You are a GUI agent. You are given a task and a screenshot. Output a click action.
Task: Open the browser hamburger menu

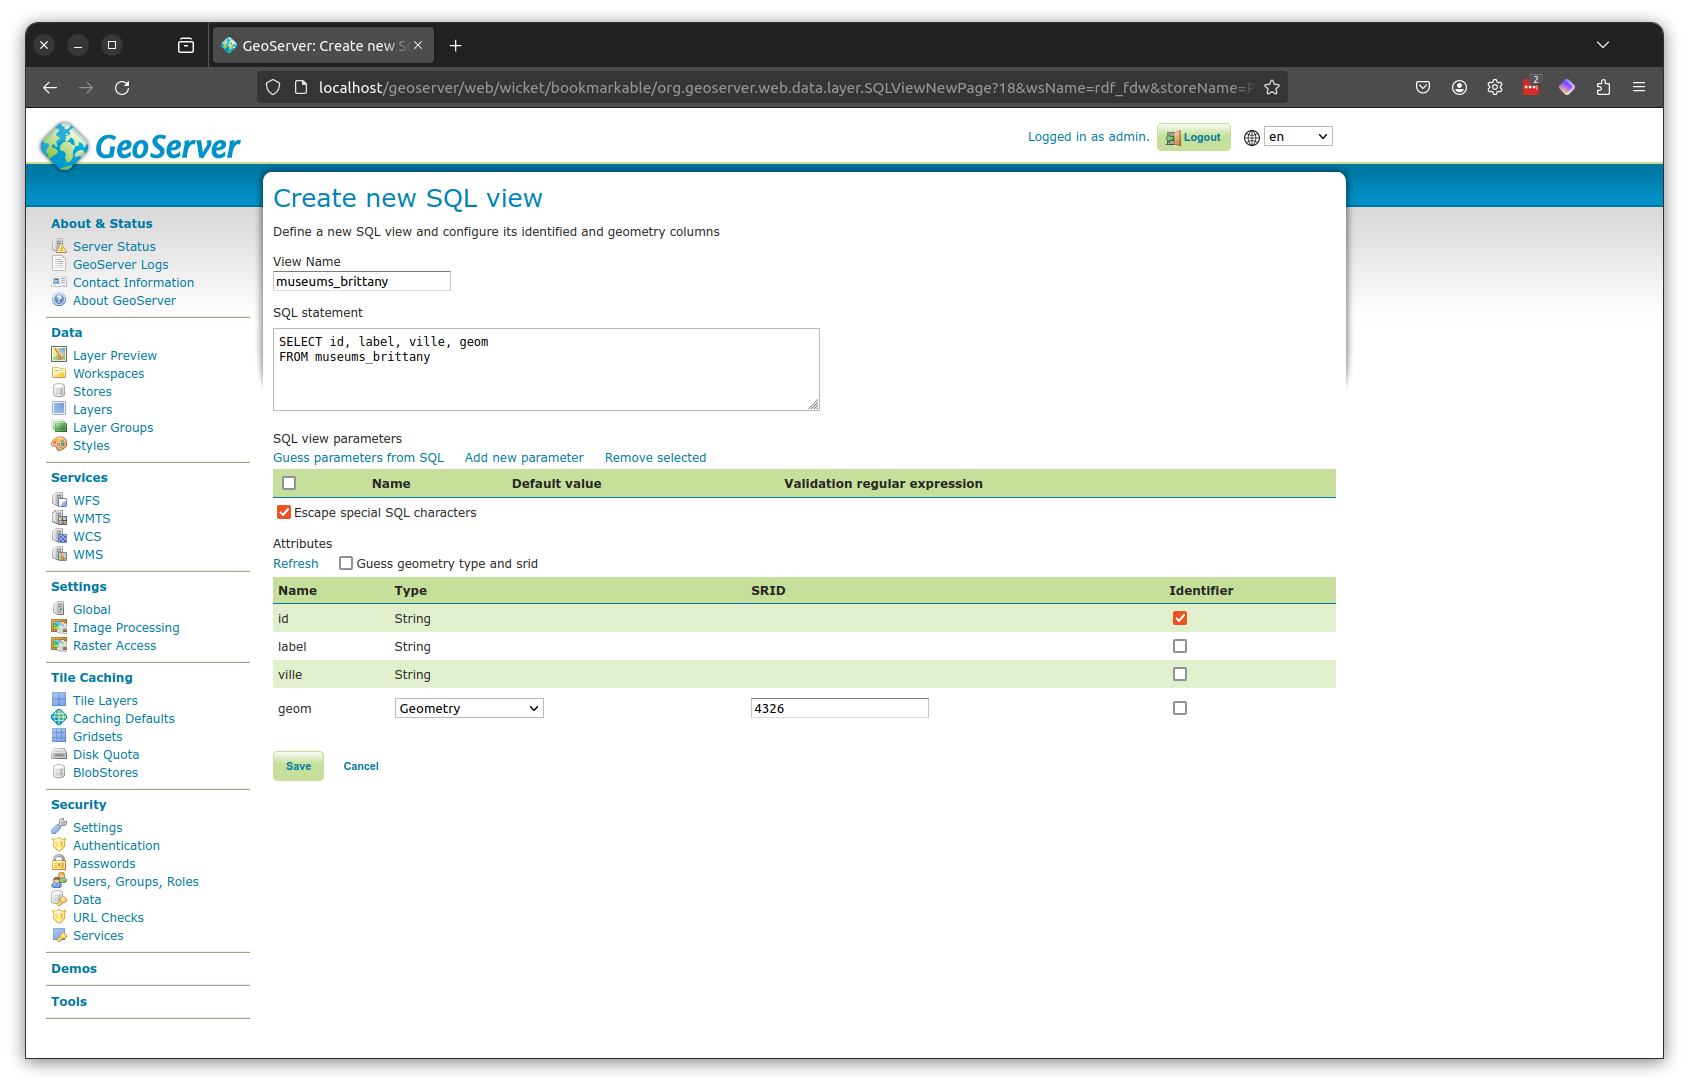coord(1639,88)
